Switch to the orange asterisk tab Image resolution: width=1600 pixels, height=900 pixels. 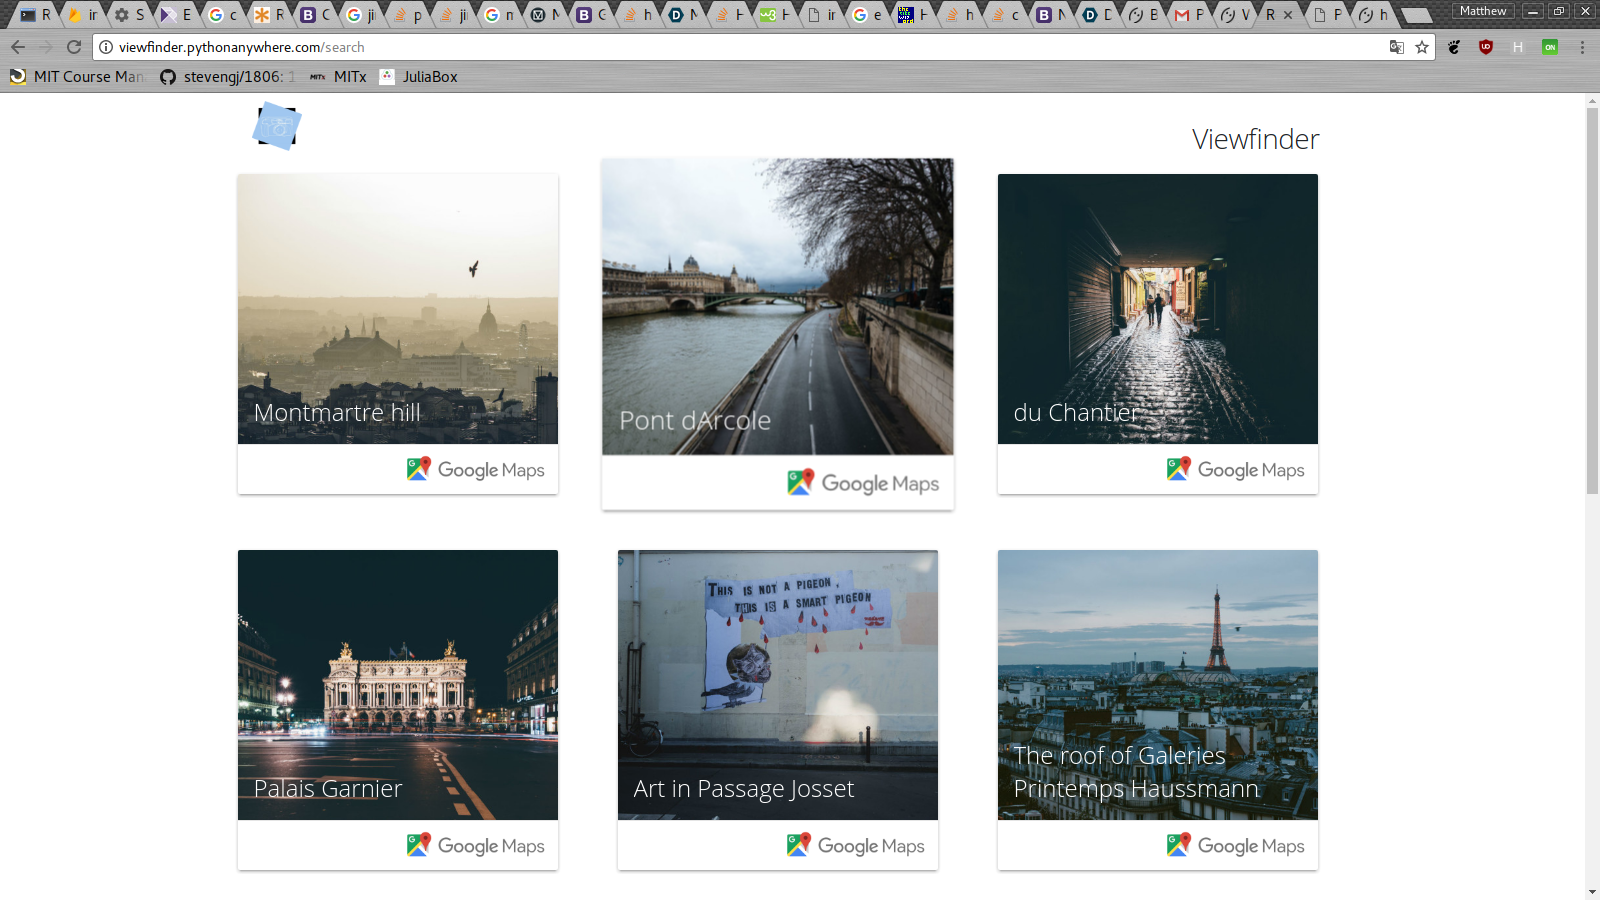click(269, 15)
